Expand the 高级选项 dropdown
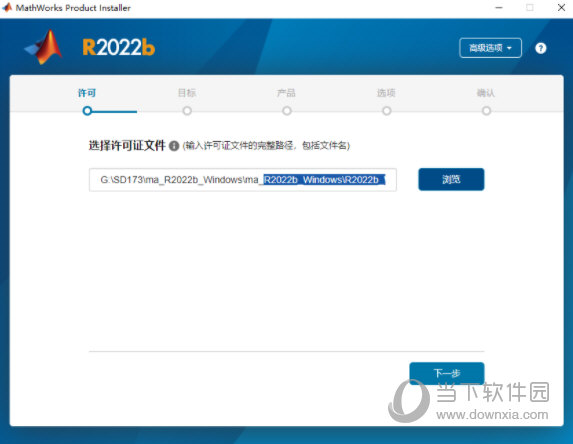The image size is (573, 444). tap(490, 48)
